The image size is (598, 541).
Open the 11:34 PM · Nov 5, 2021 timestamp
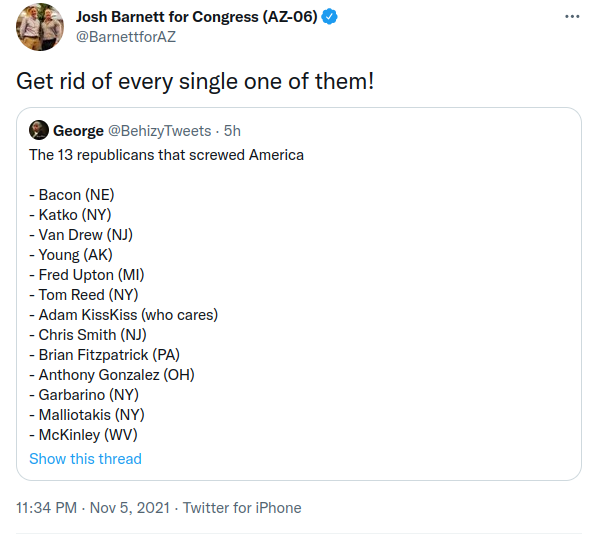click(x=93, y=508)
